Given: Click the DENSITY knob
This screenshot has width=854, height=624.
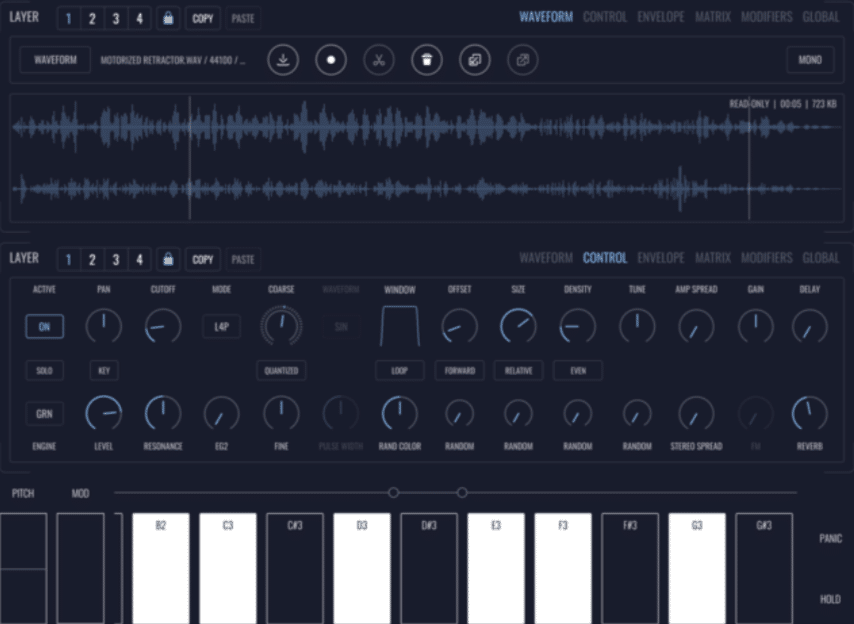Looking at the screenshot, I should (577, 326).
